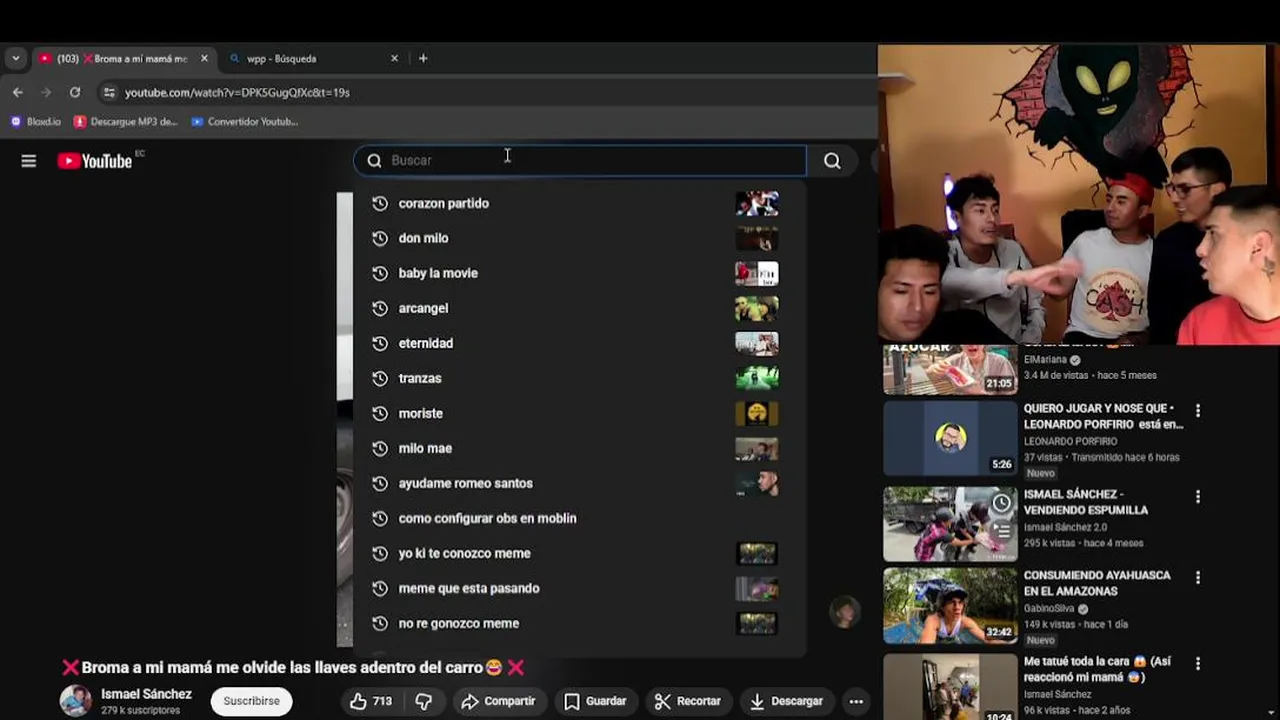The height and width of the screenshot is (720, 1280).
Task: Click the YouTube logo
Action: coord(95,161)
